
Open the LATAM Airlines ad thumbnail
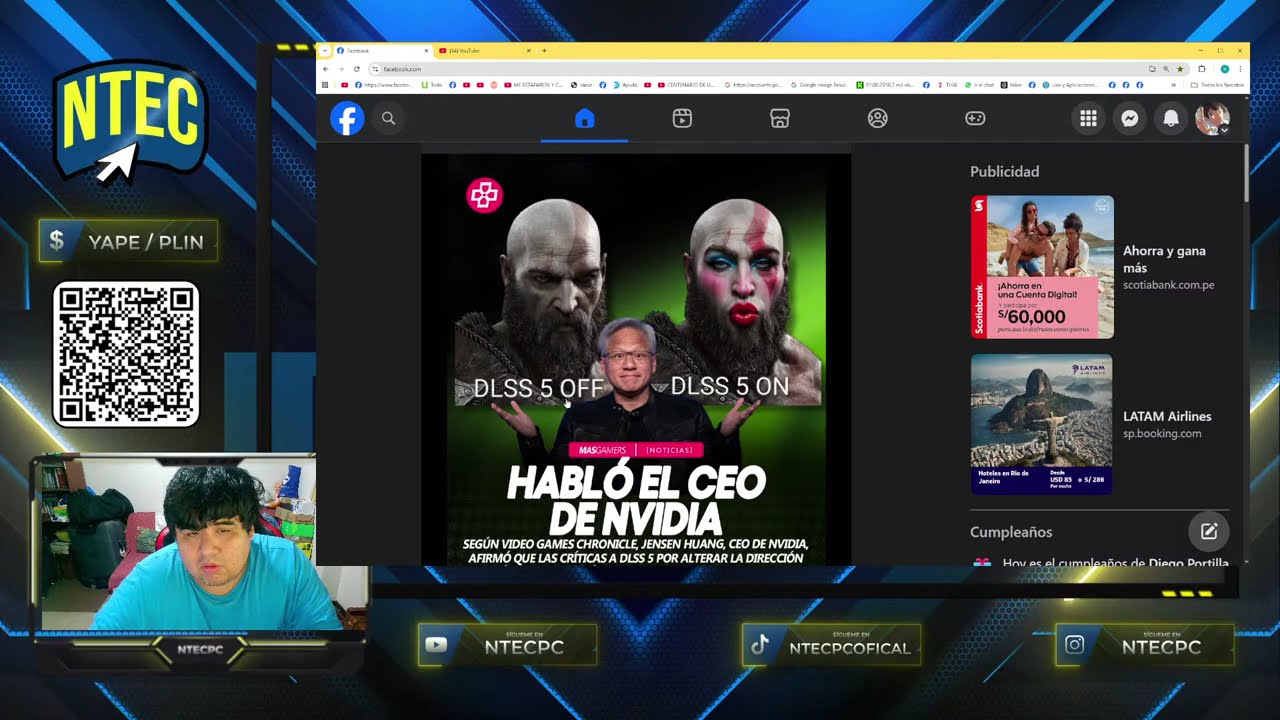(x=1042, y=424)
